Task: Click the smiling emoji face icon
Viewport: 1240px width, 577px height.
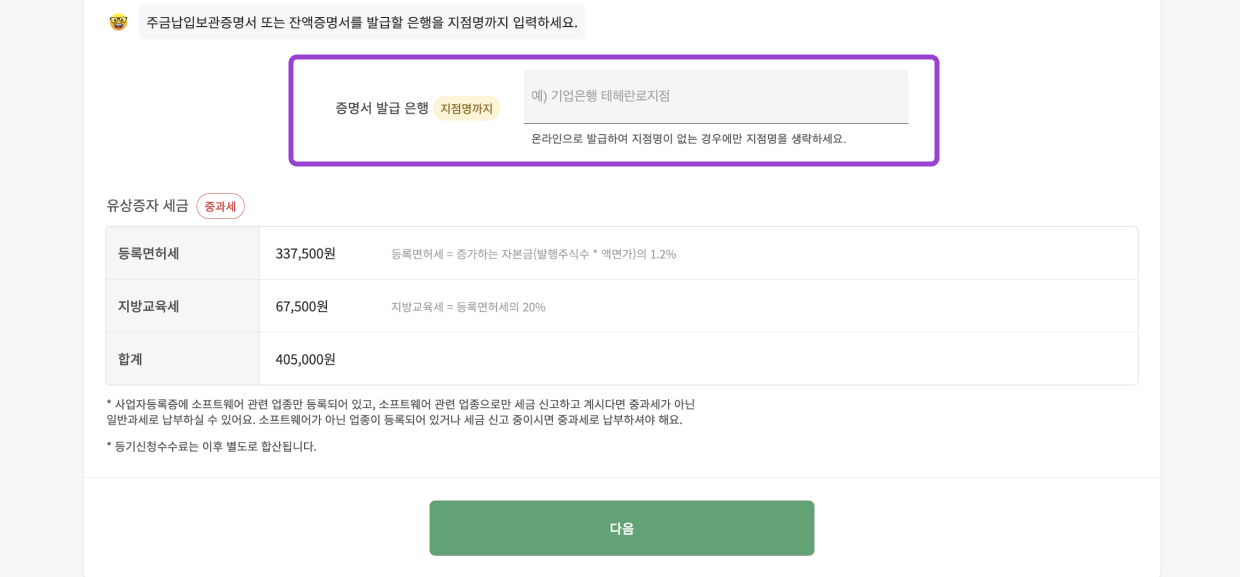Action: coord(118,22)
